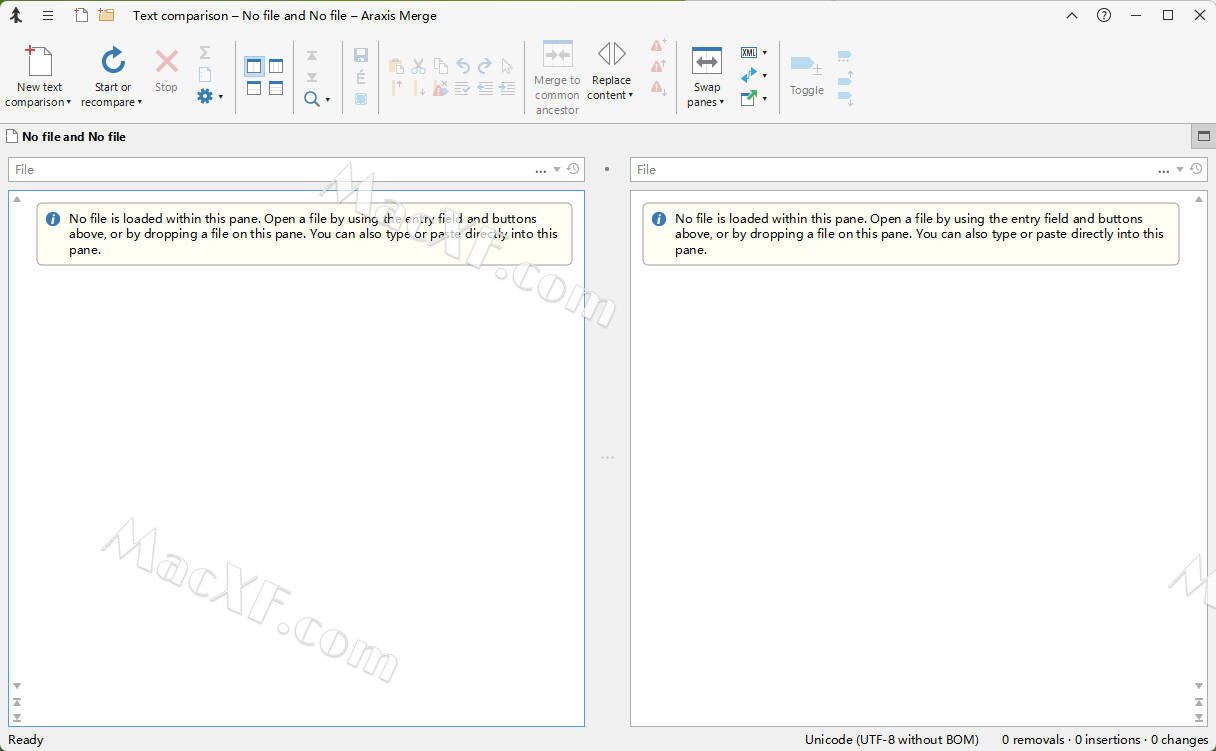Open the right pane file history icon
The image size is (1216, 751).
[1196, 169]
